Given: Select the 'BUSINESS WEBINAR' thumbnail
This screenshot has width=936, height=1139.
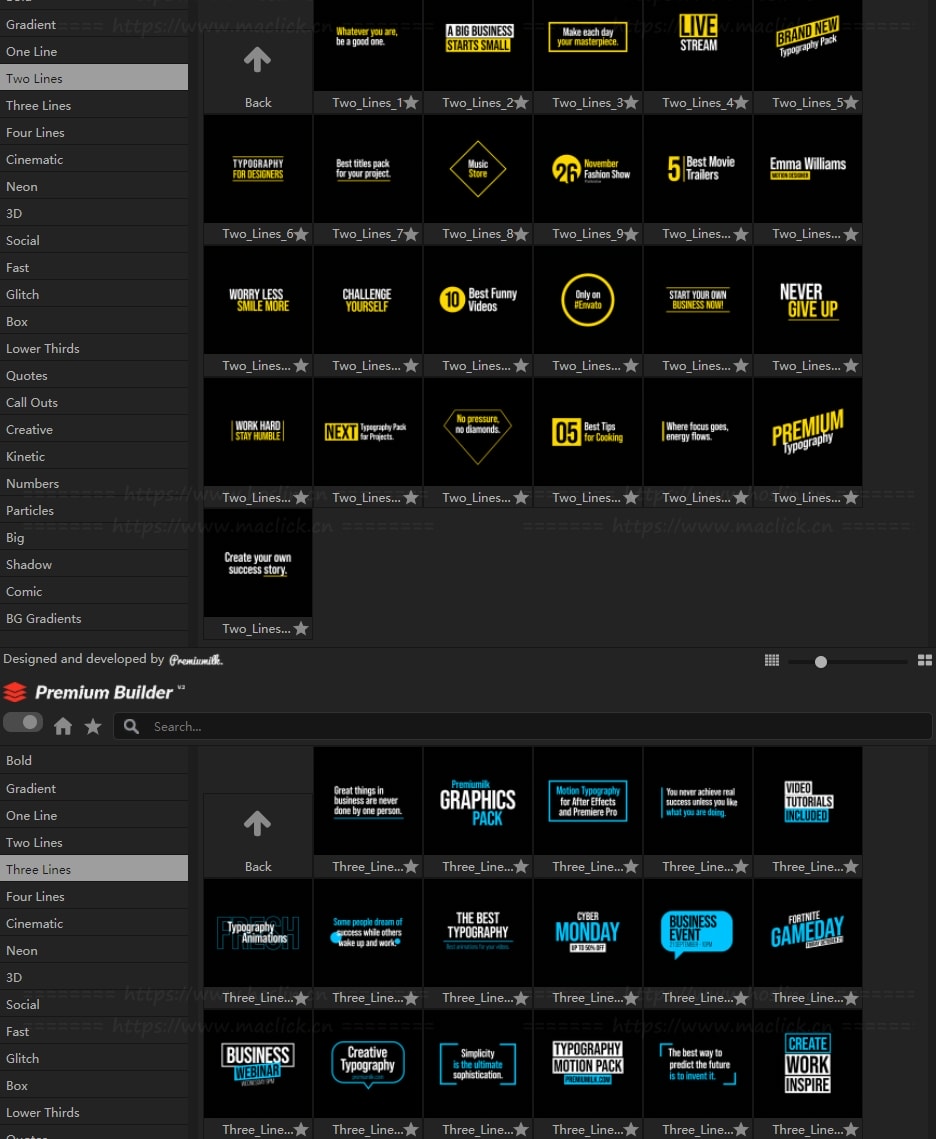Looking at the screenshot, I should pyautogui.click(x=258, y=1064).
